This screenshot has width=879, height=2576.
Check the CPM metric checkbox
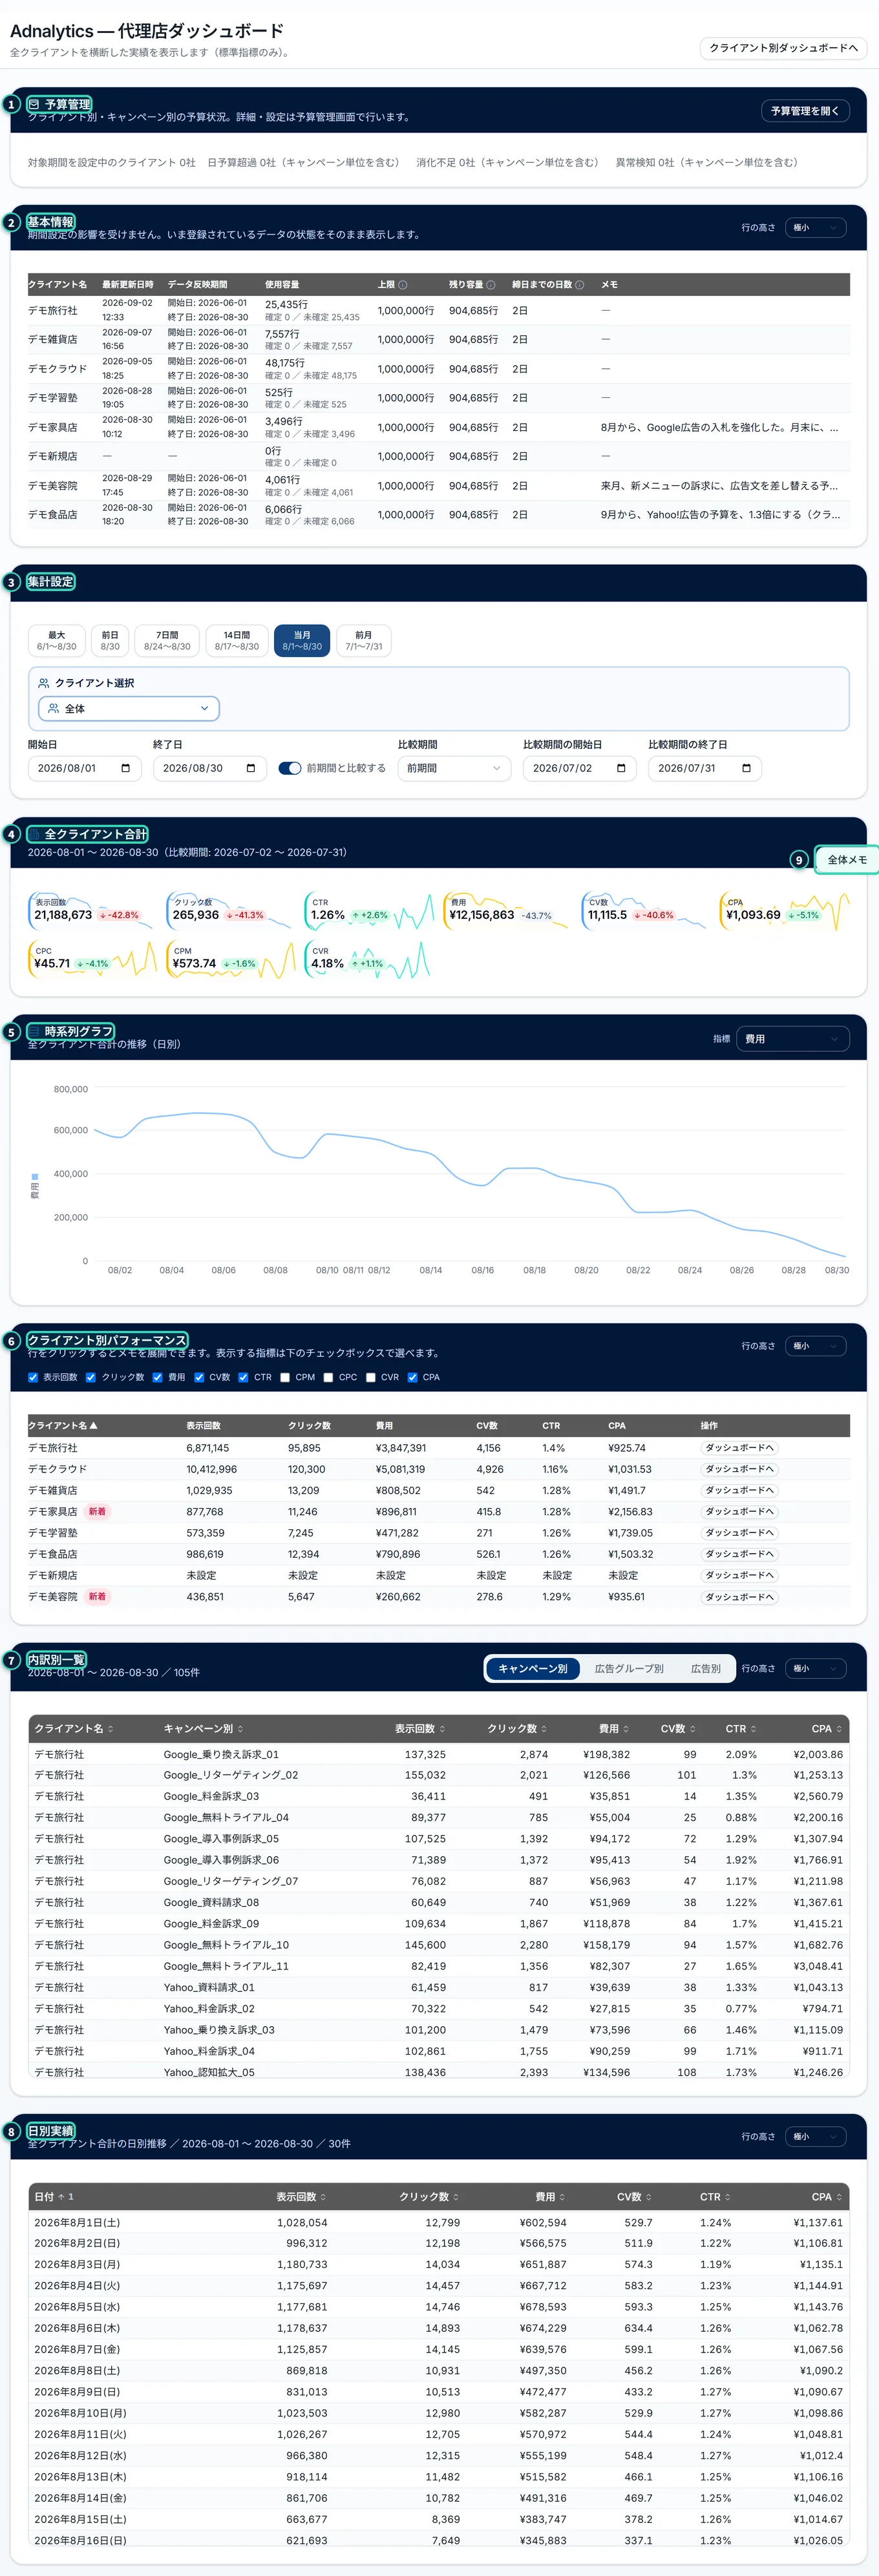tap(285, 1377)
